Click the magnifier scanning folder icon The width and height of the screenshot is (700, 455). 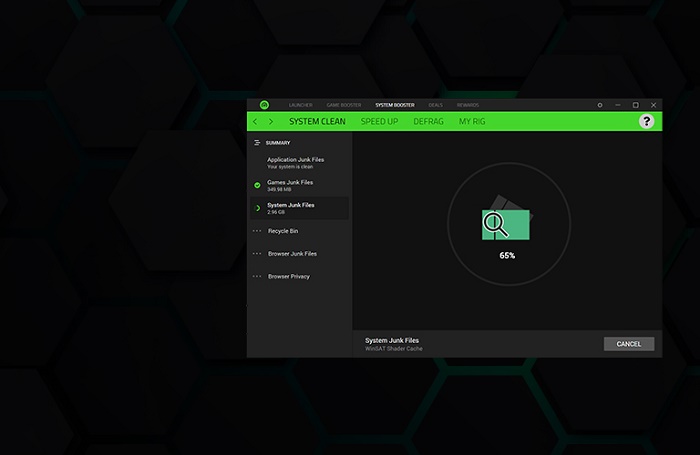point(507,224)
